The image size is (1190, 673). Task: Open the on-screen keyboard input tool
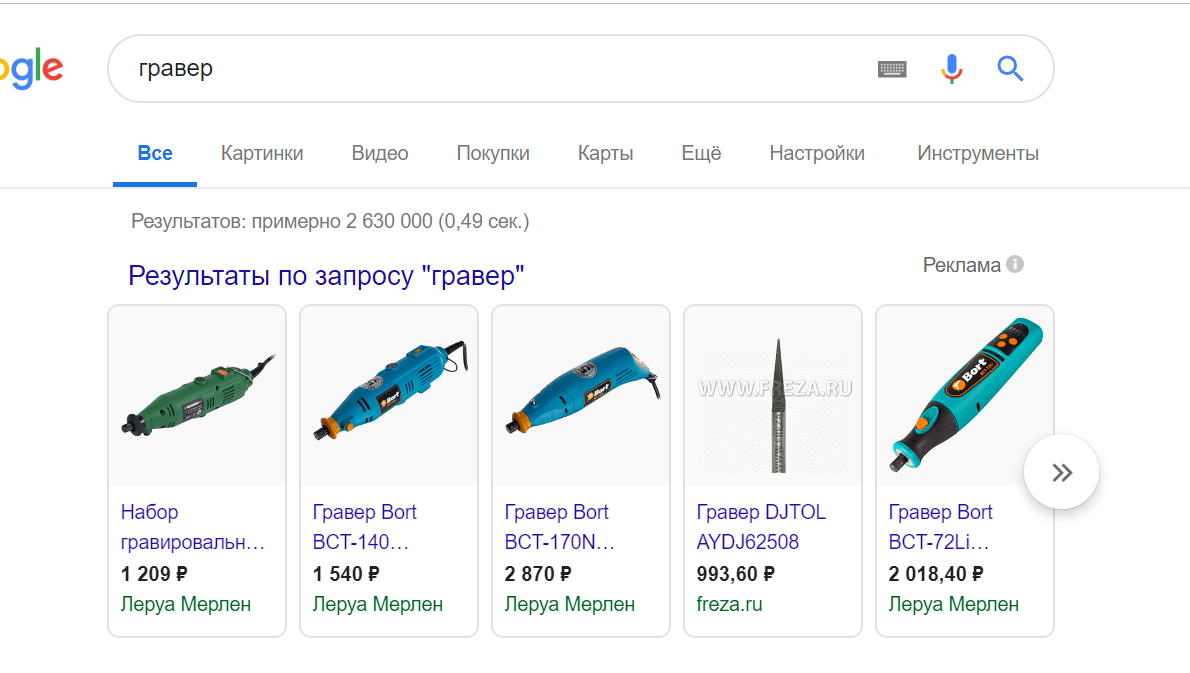coord(892,69)
